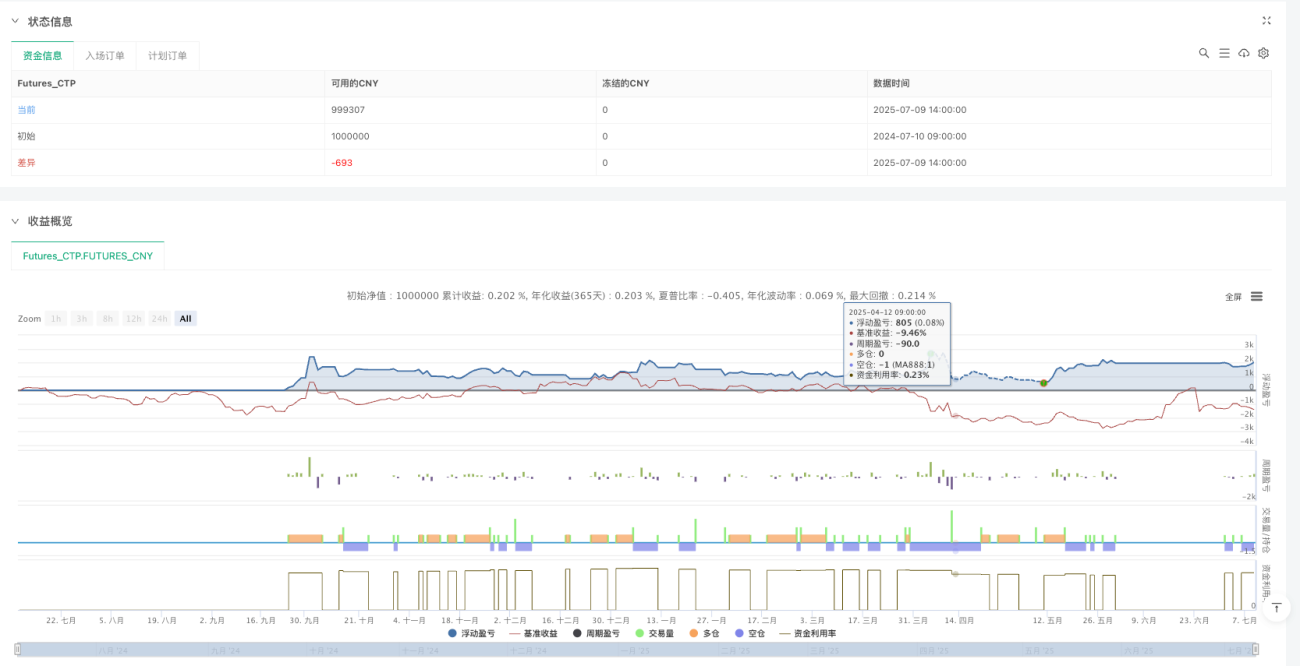Collapse the 状态信息 section

pyautogui.click(x=15, y=21)
